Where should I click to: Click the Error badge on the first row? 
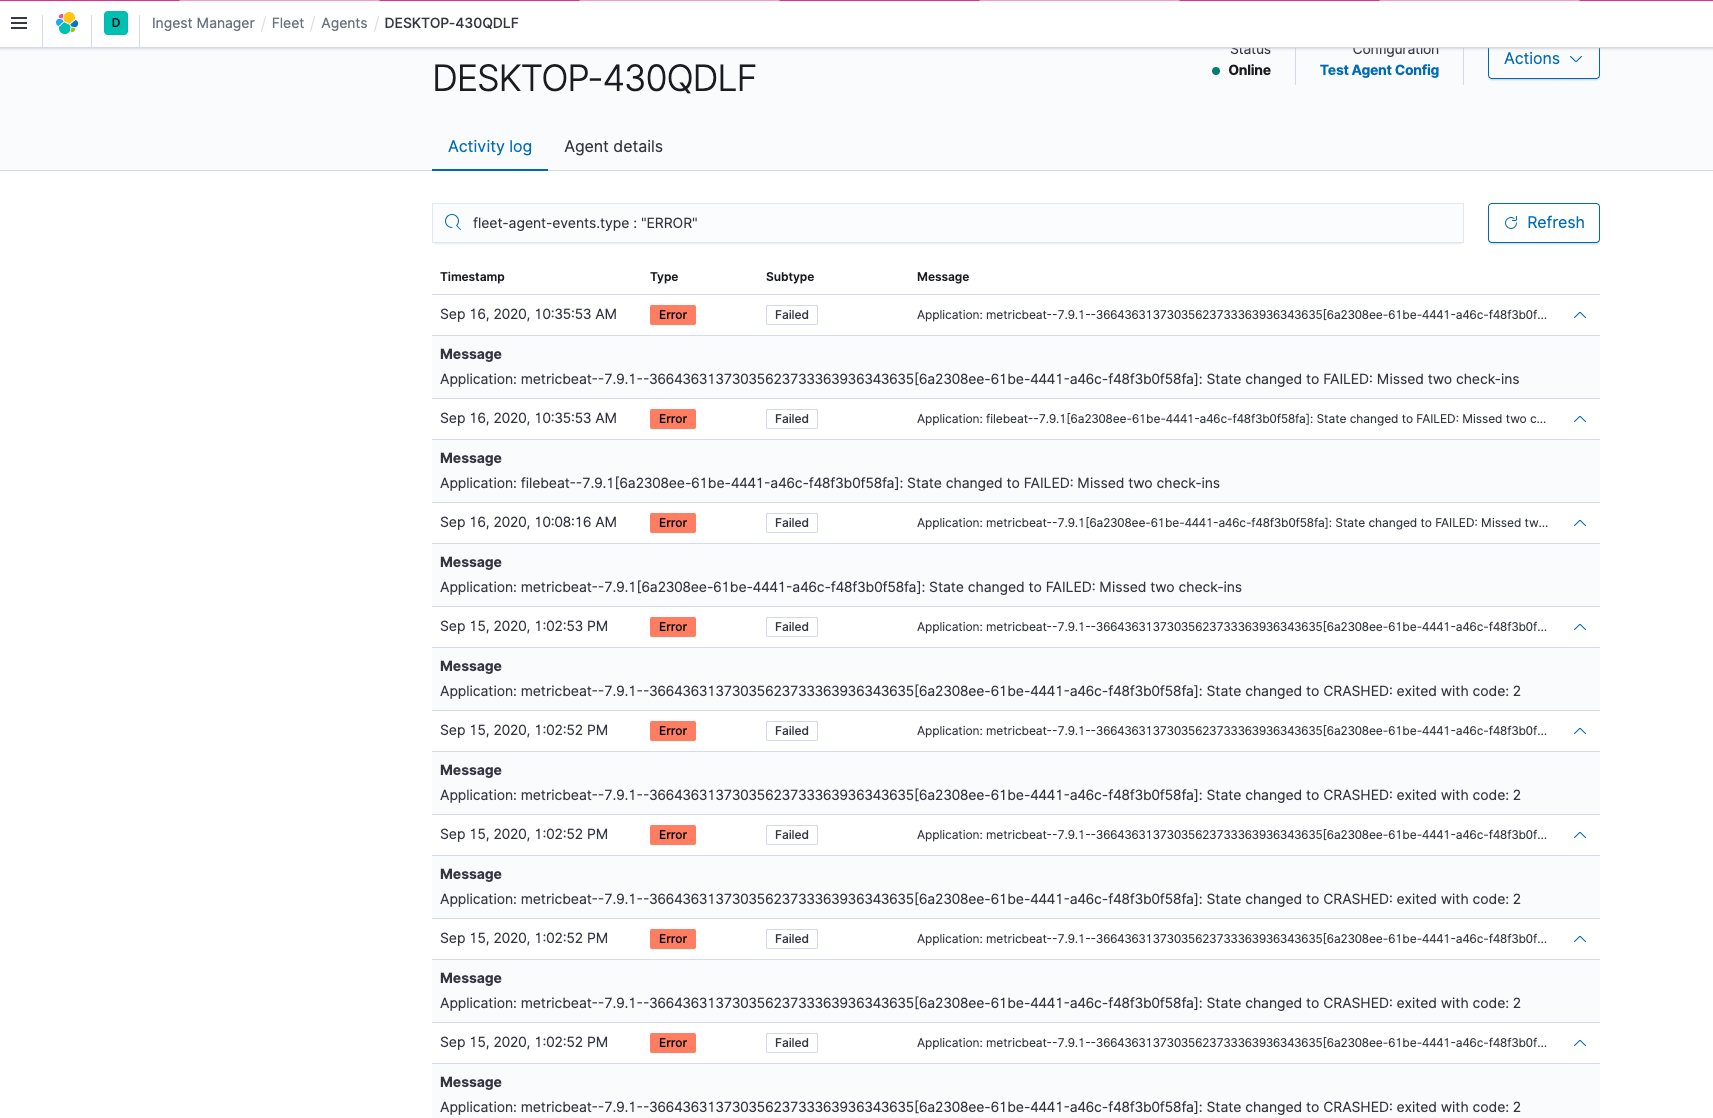pos(672,314)
